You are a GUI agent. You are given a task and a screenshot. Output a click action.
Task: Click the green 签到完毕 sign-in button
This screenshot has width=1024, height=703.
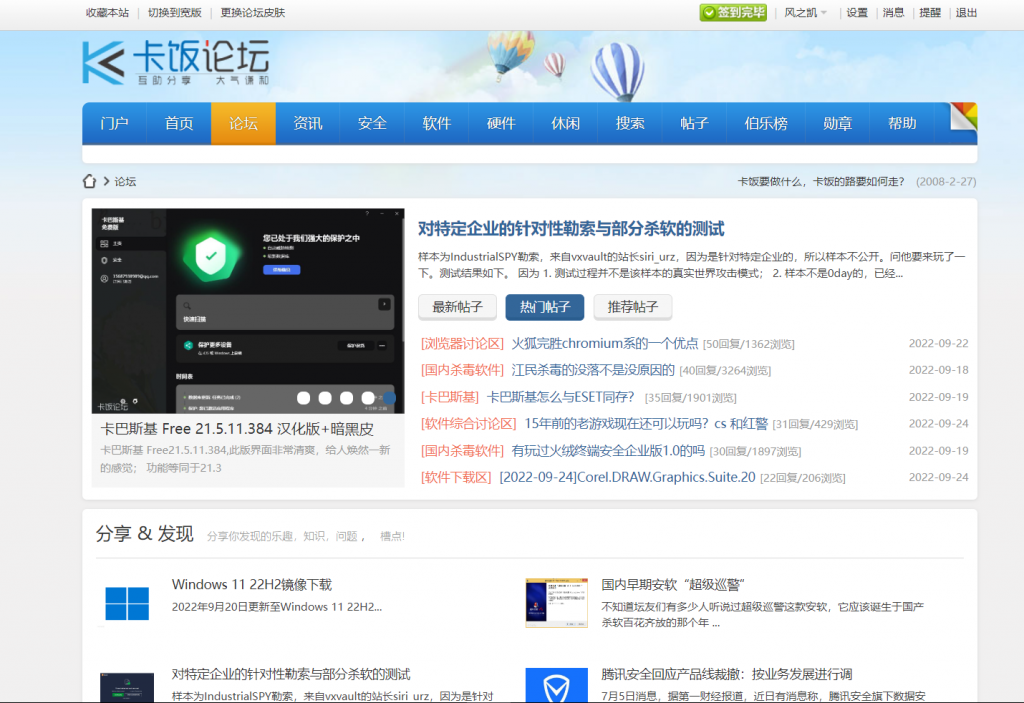pyautogui.click(x=733, y=12)
